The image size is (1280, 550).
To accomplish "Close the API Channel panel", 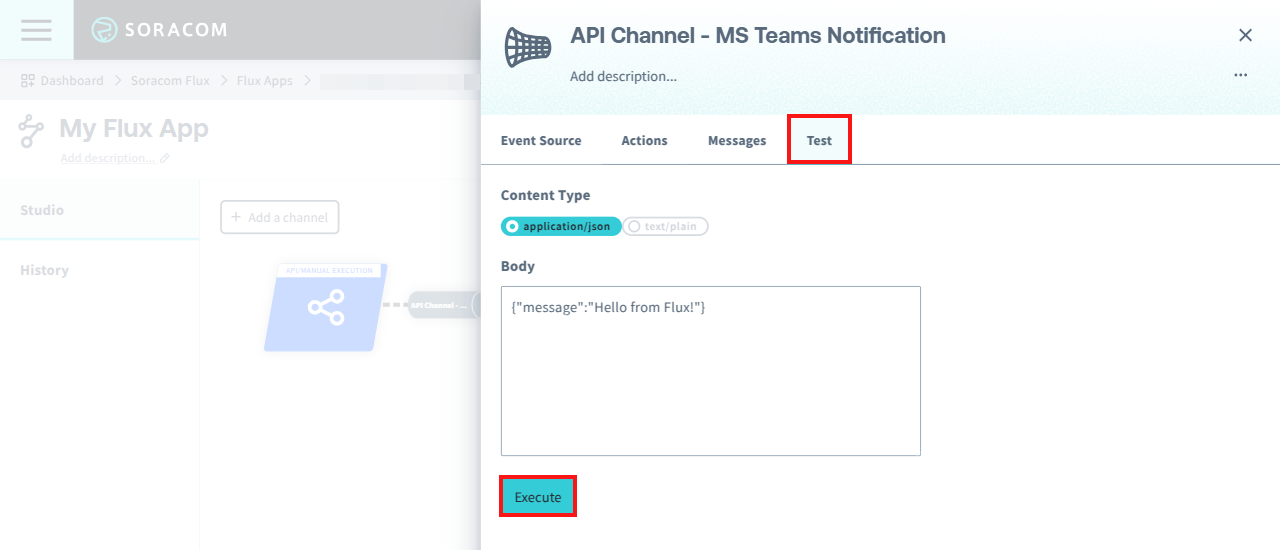I will tap(1245, 35).
